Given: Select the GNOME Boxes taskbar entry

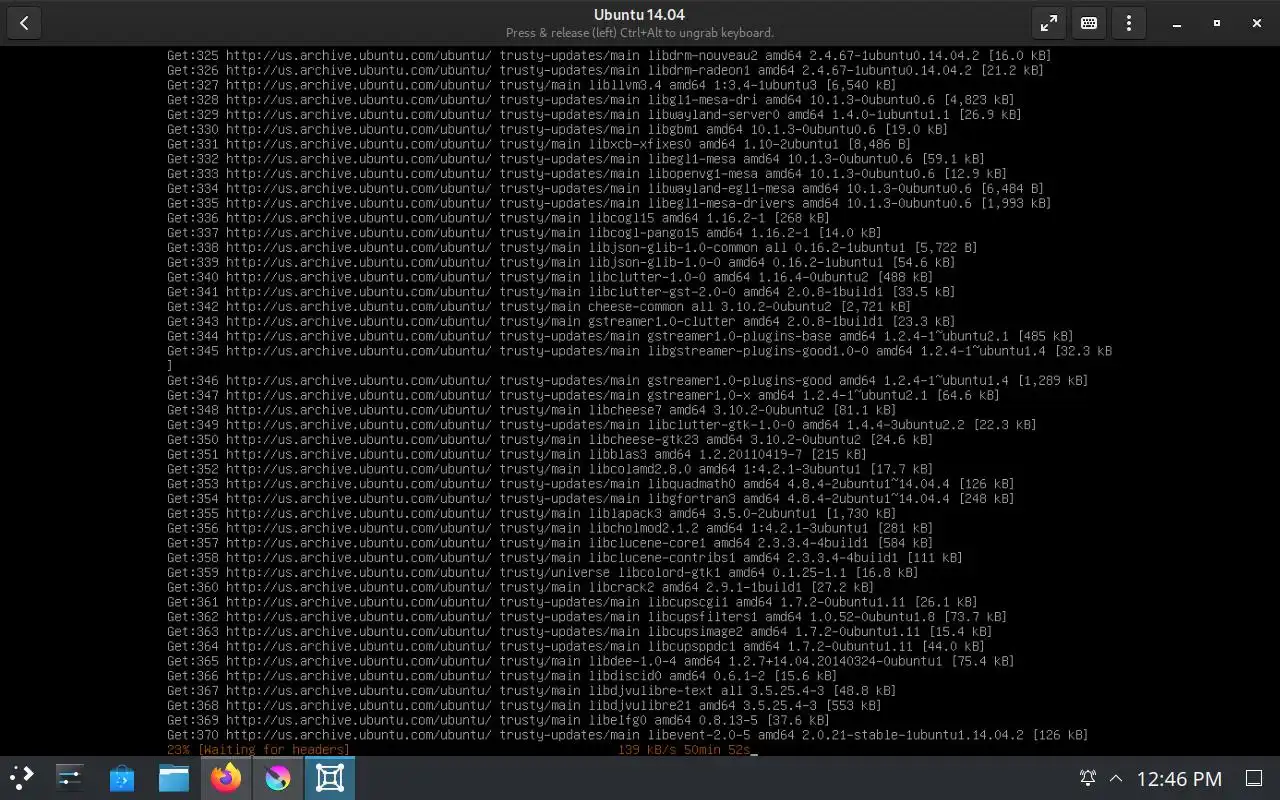Looking at the screenshot, I should coord(330,778).
